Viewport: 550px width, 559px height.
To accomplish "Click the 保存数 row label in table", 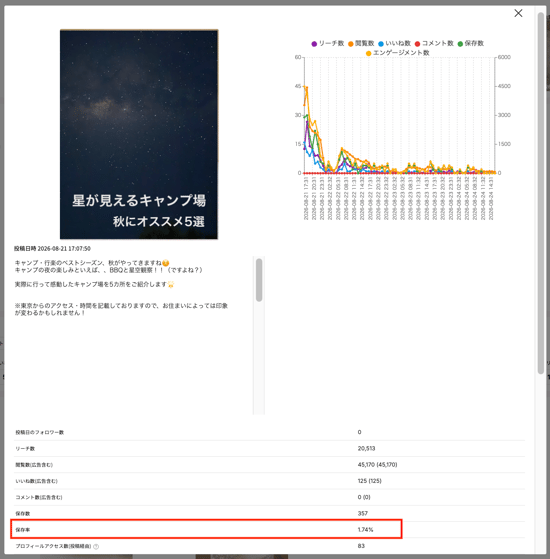I will tap(22, 514).
